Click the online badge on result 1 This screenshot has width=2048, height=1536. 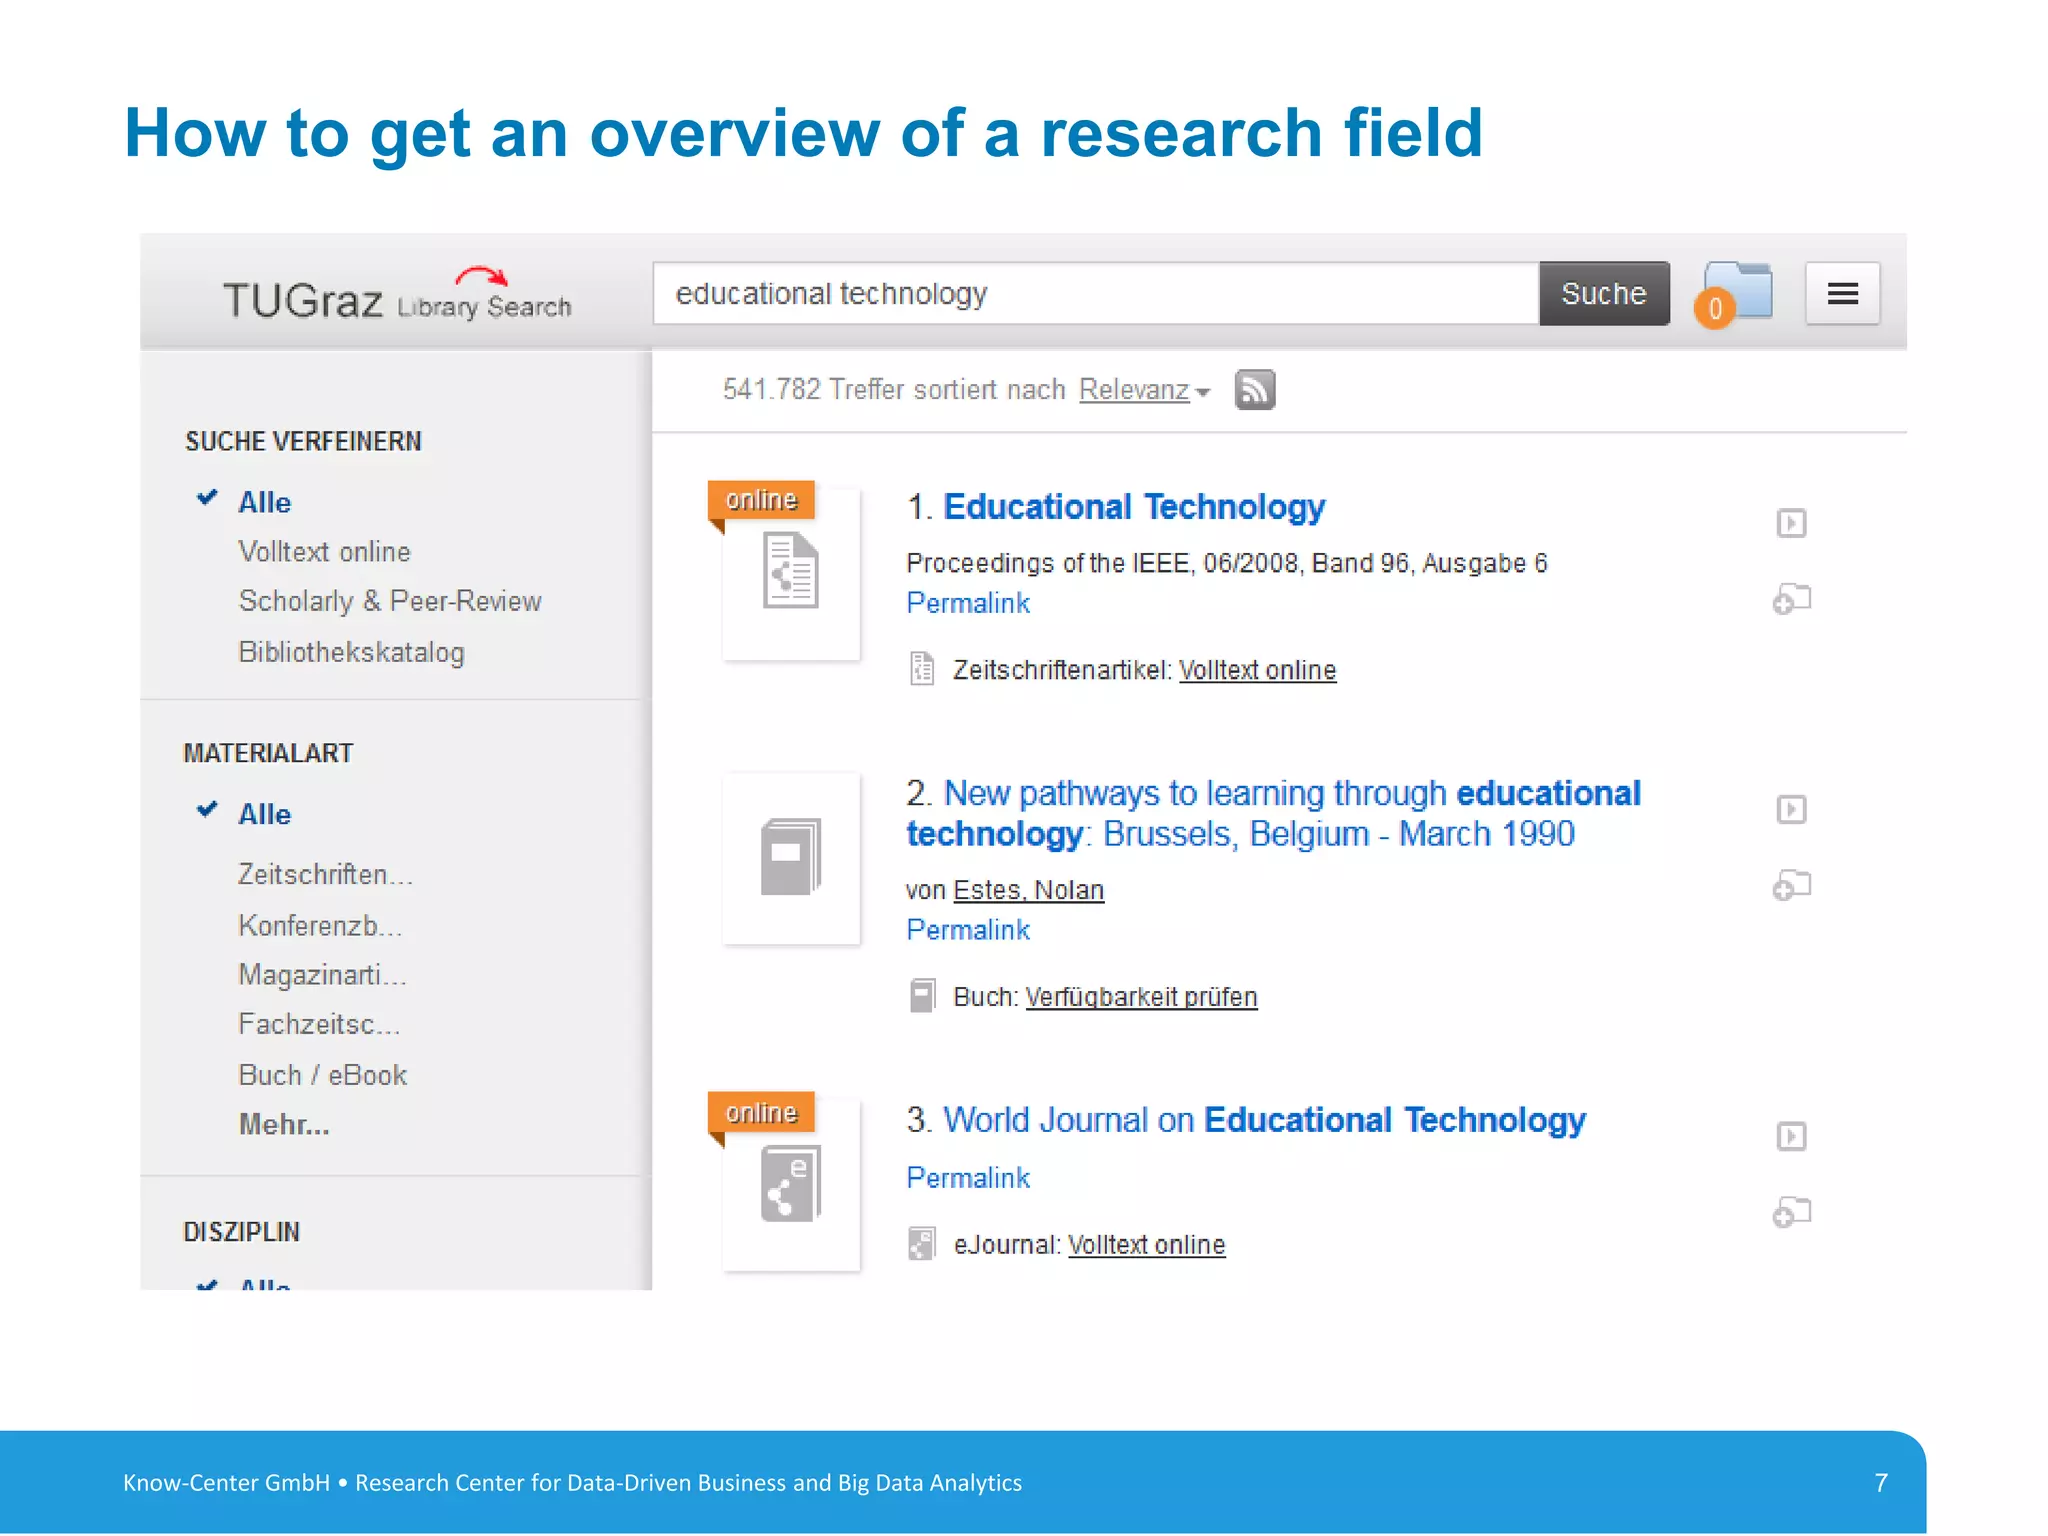[x=761, y=500]
